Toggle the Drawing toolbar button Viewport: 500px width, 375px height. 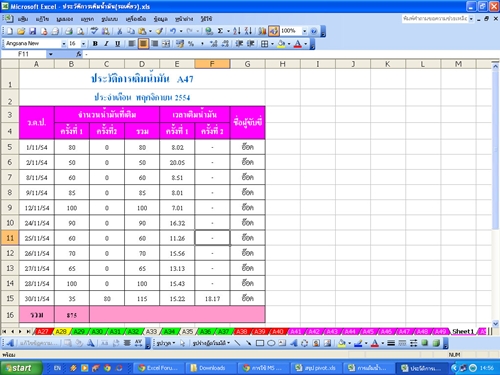[273, 31]
